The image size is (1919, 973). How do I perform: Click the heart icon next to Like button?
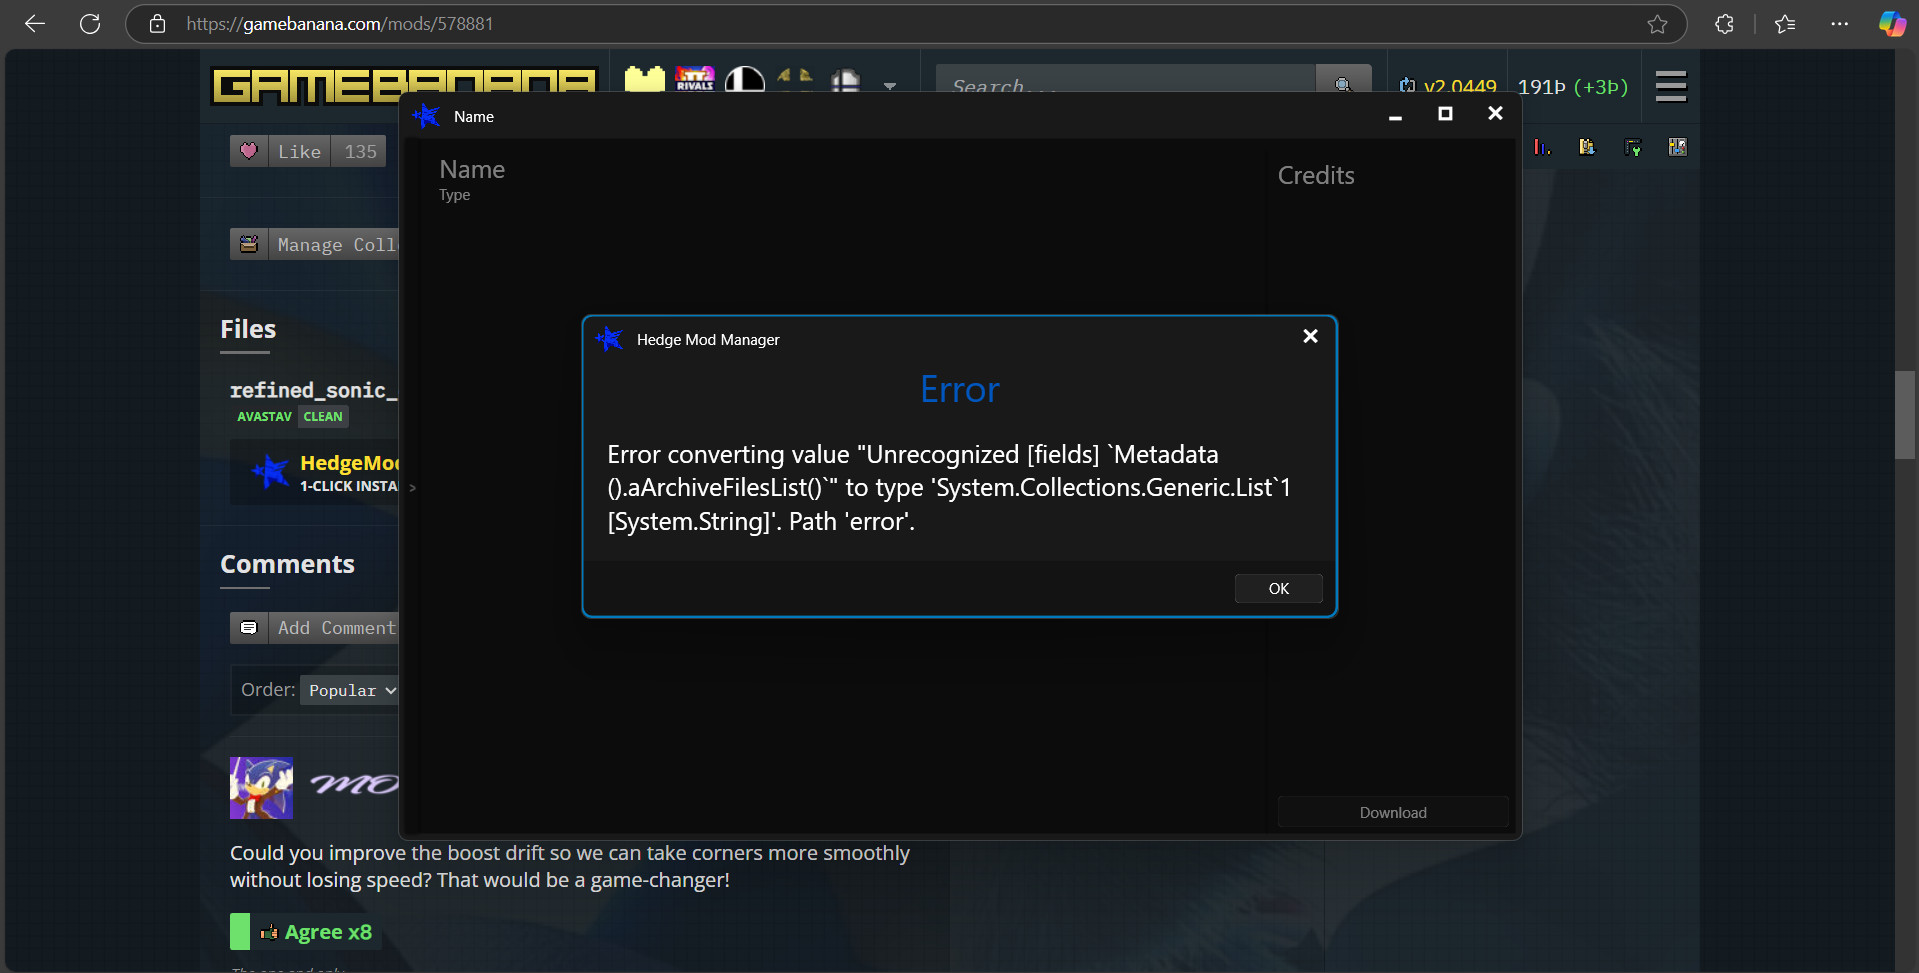pyautogui.click(x=249, y=150)
